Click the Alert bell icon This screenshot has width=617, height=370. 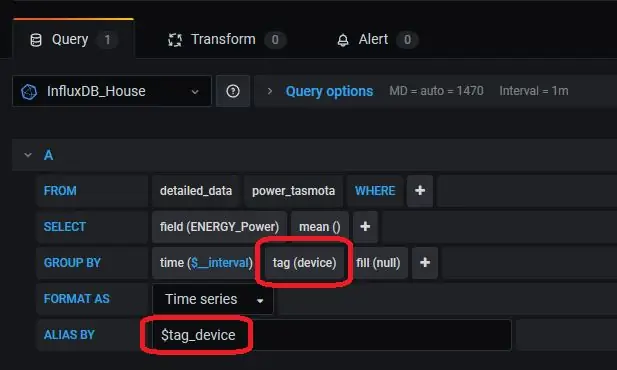coord(343,40)
